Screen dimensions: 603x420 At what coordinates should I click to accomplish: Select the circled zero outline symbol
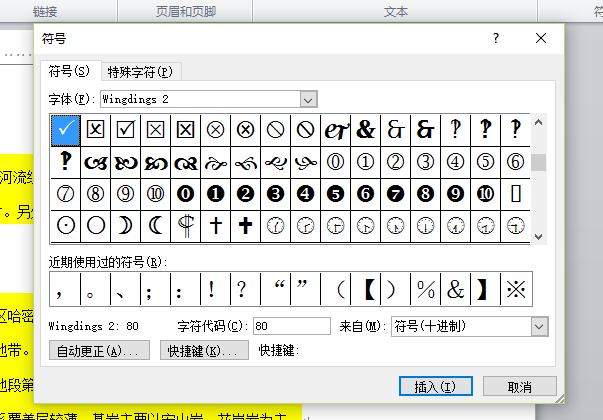click(335, 162)
